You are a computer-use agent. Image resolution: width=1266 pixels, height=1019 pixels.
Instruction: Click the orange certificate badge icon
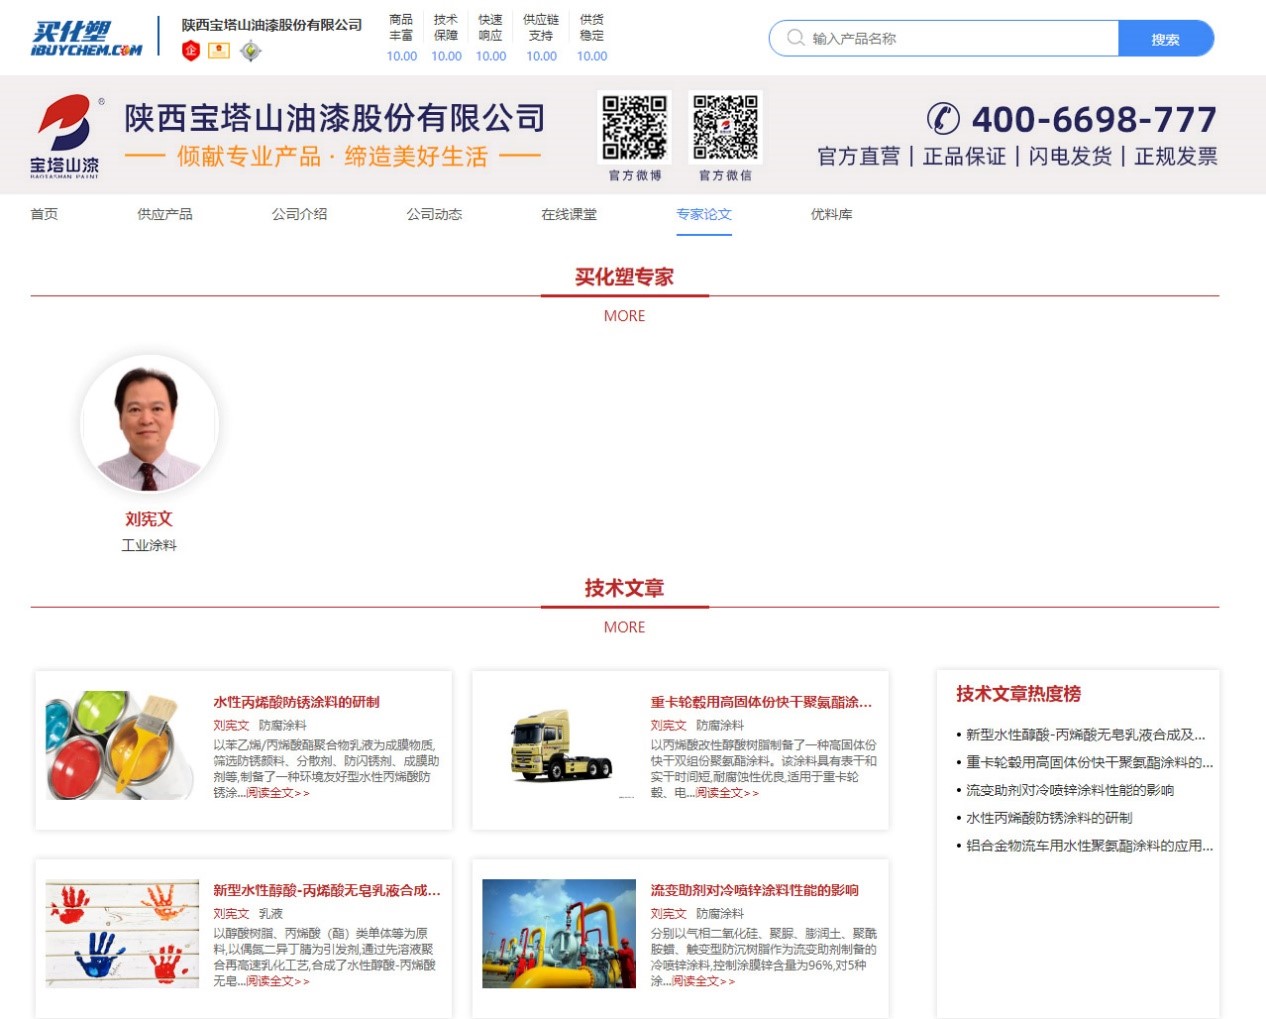(219, 50)
